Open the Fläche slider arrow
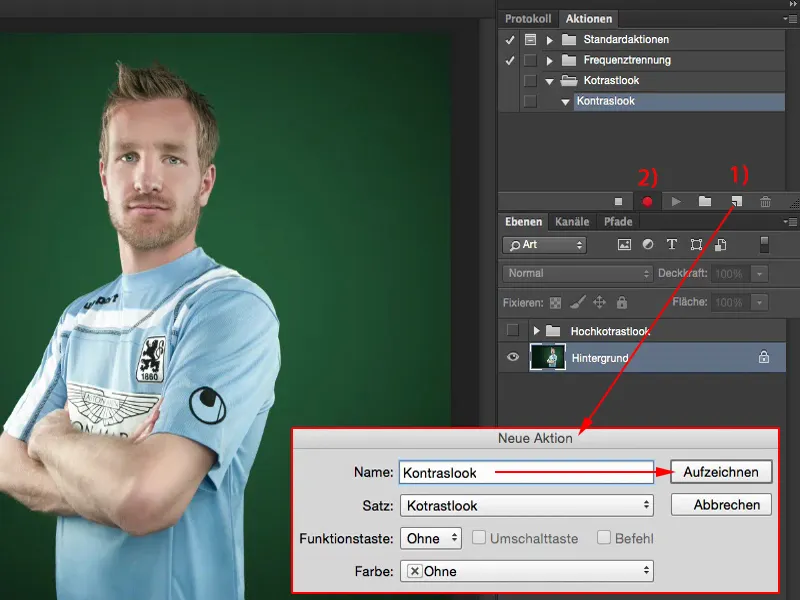Viewport: 800px width, 600px height. (759, 303)
